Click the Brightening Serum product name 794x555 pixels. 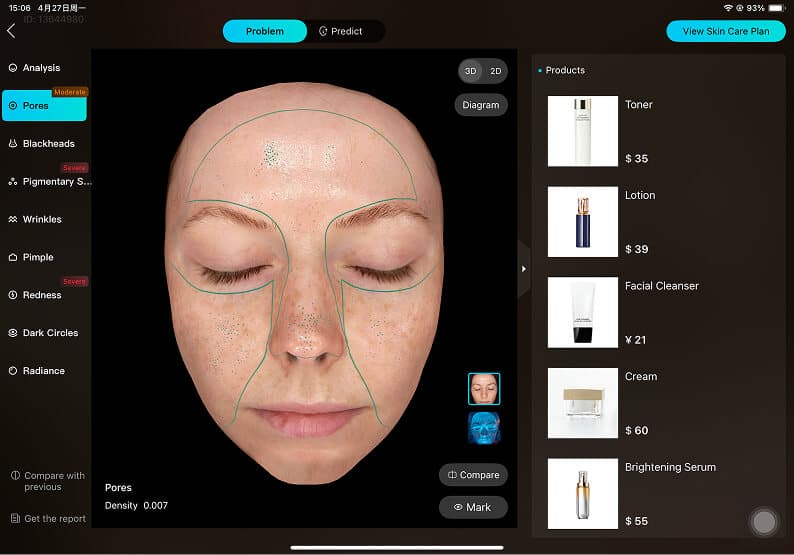click(670, 467)
